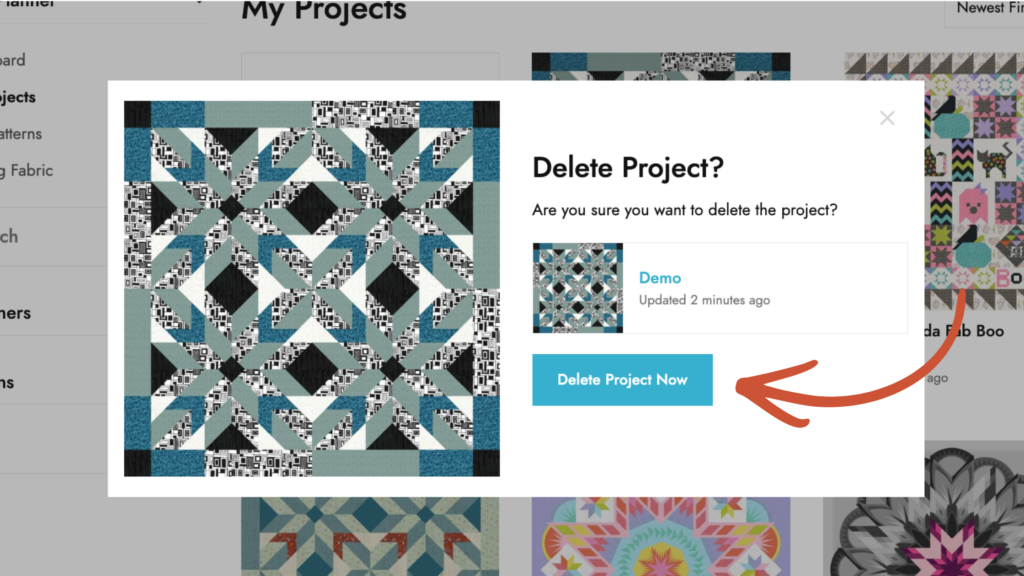The width and height of the screenshot is (1024, 576).
Task: Click the My Projects page heading
Action: pos(324,12)
